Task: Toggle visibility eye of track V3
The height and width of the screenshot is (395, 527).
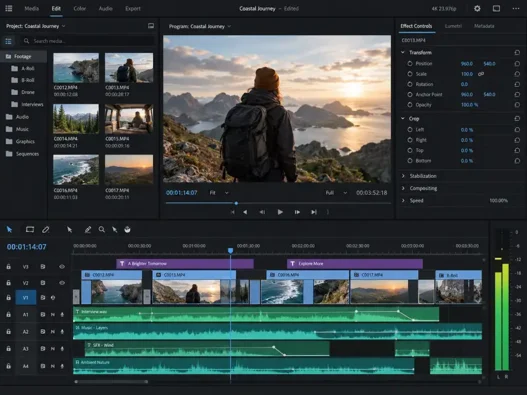Action: 62,267
